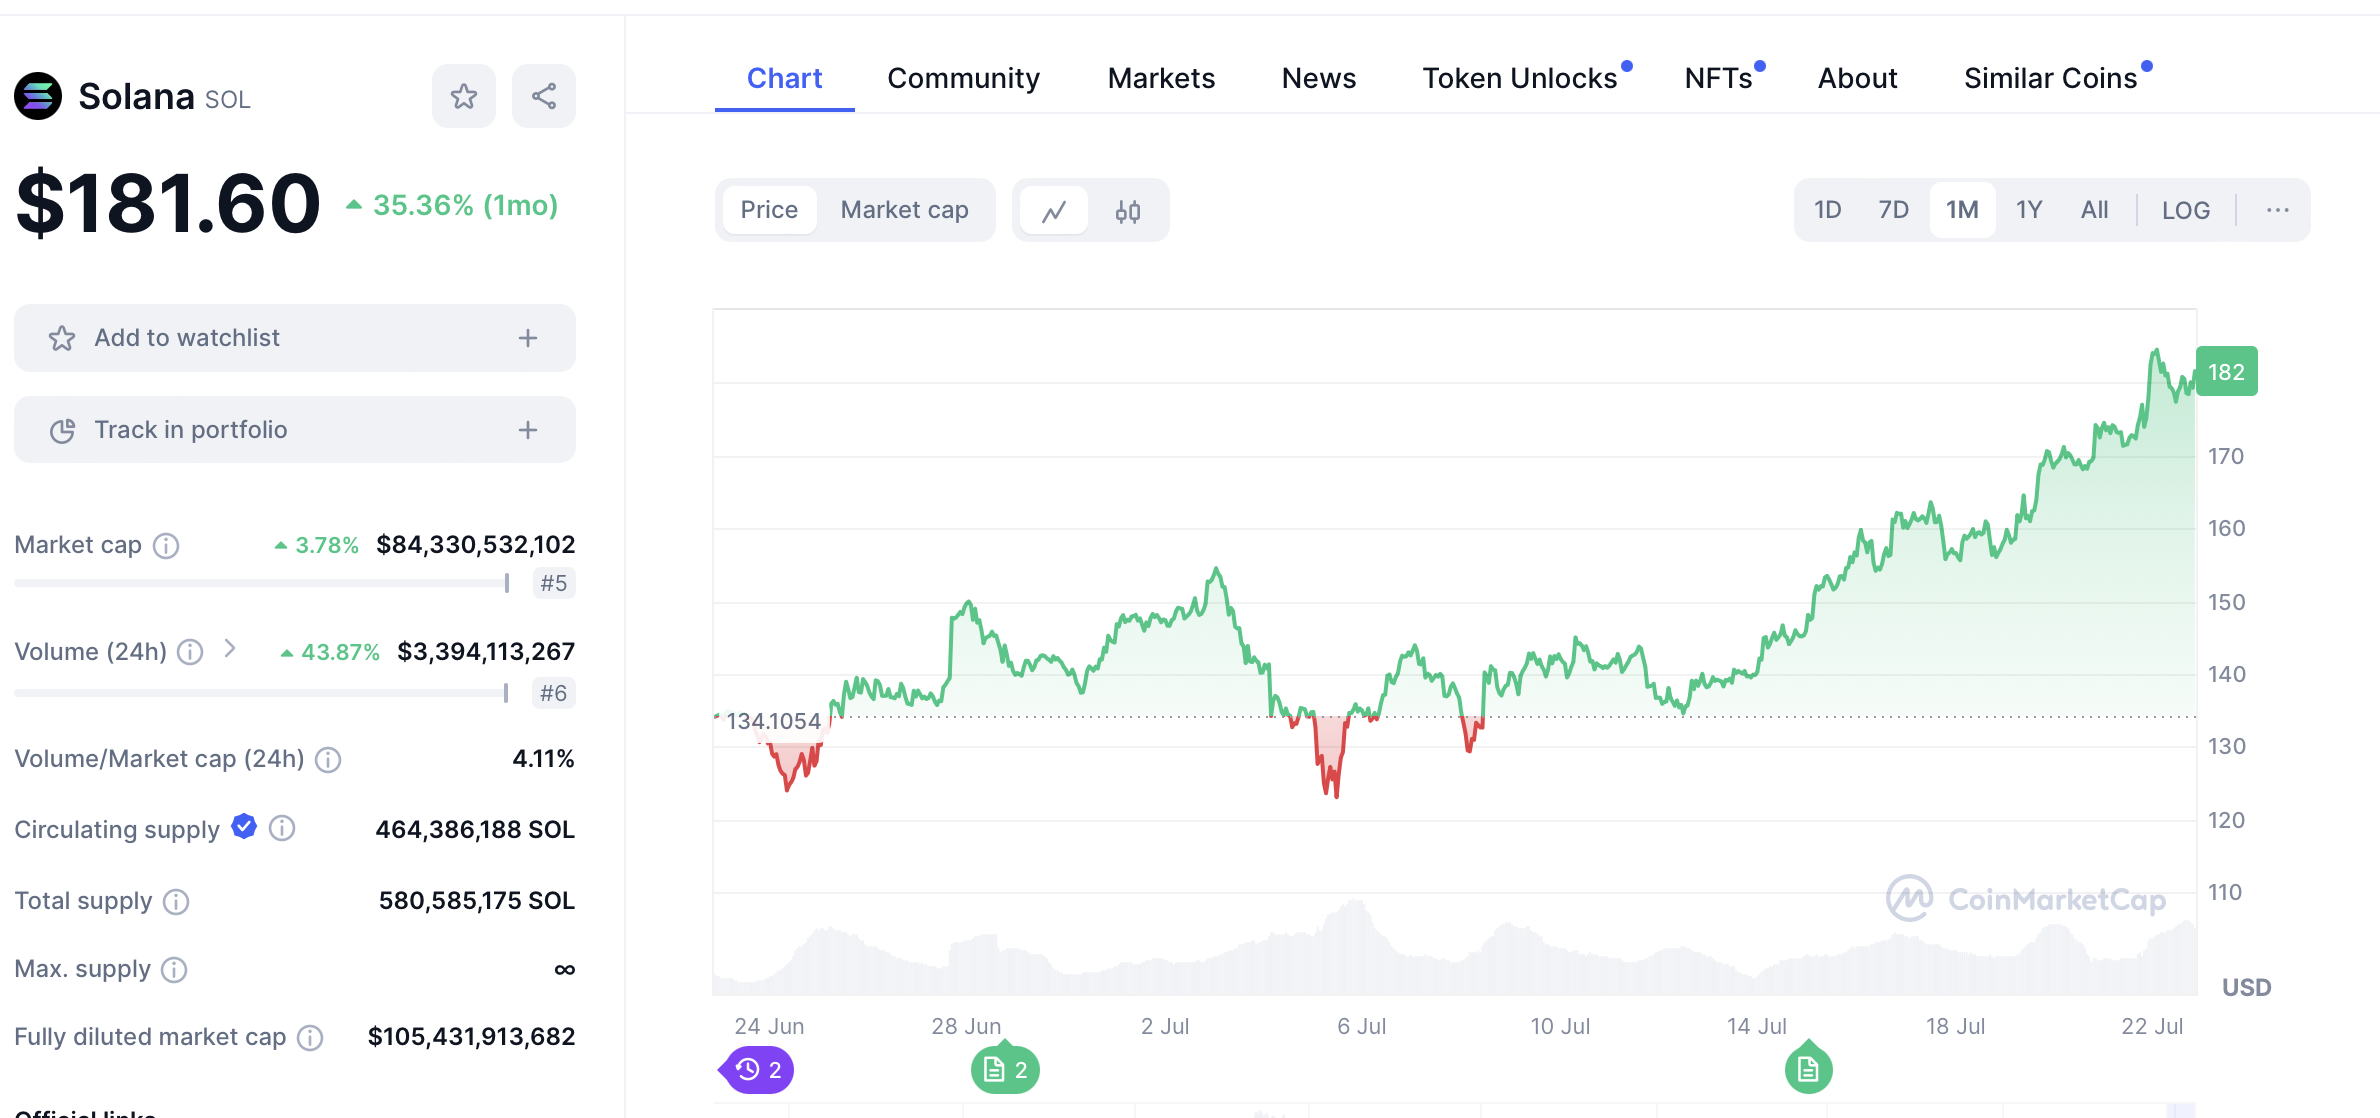Expand Track in portfolio plus button

[x=528, y=430]
